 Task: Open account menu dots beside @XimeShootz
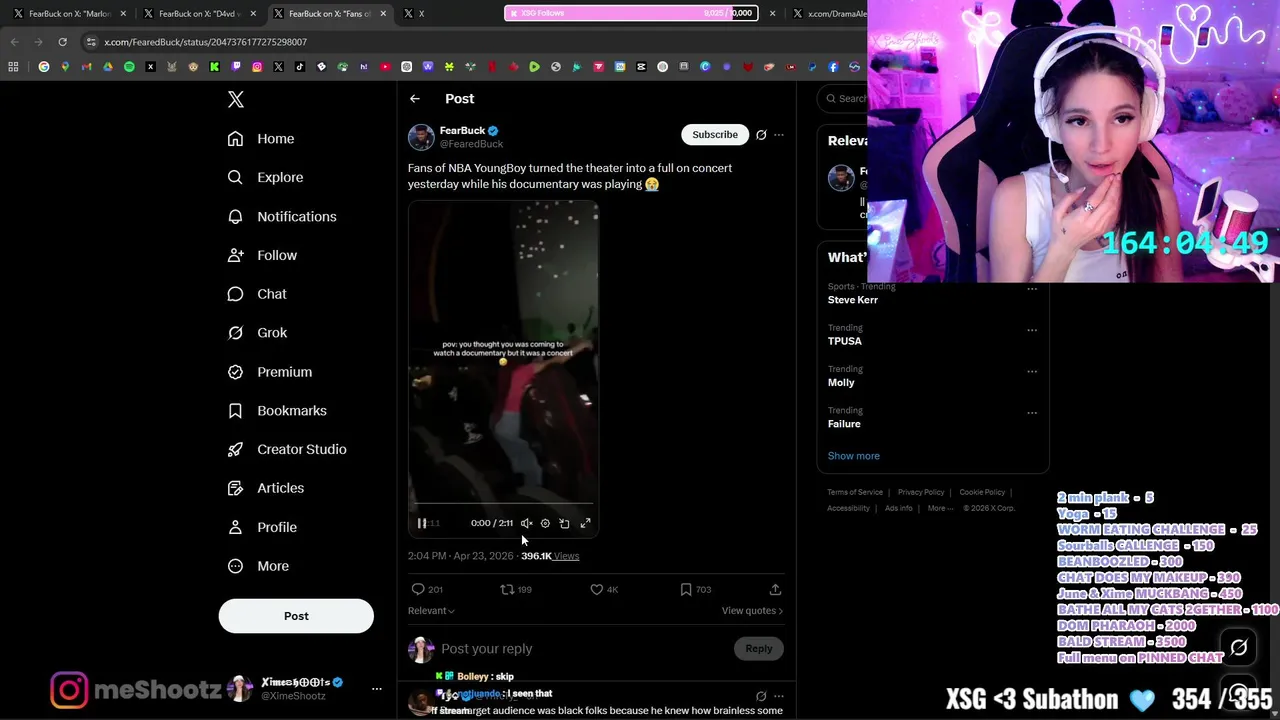point(377,689)
